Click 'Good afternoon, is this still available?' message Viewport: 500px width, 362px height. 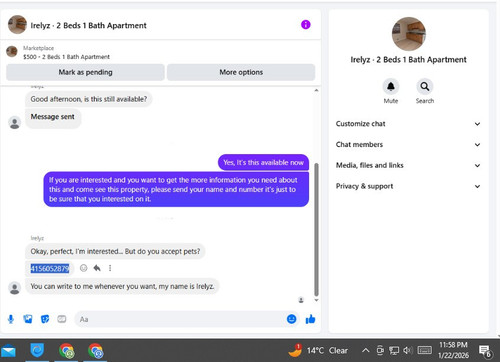click(x=89, y=99)
